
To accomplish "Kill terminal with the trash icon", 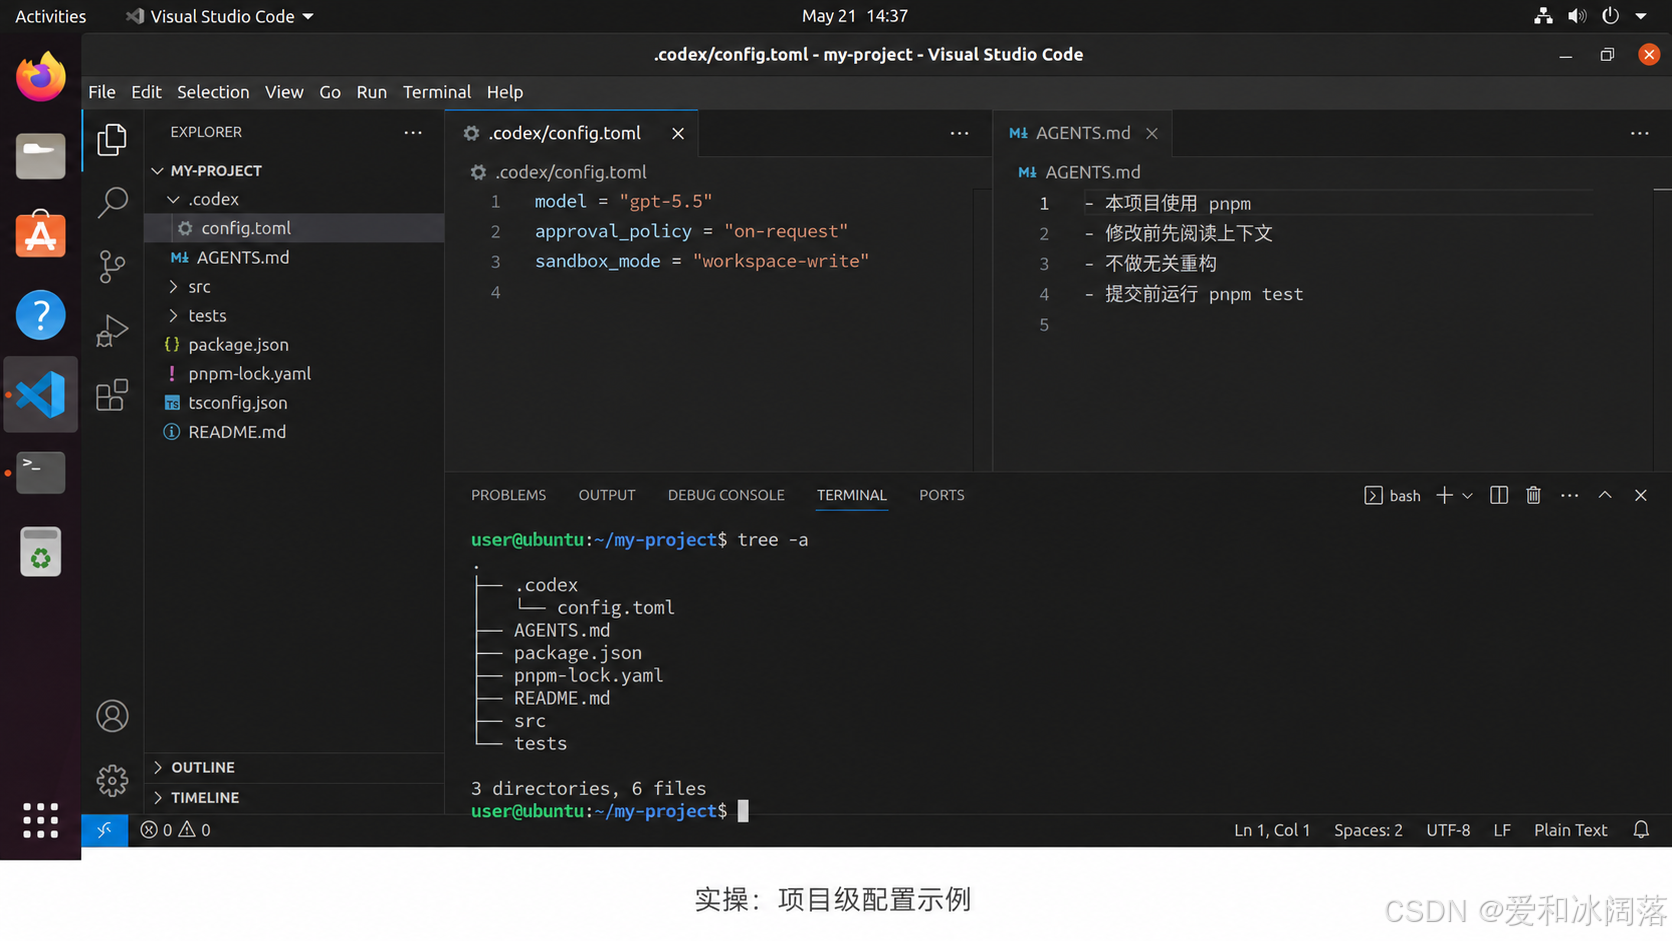I will pos(1533,496).
